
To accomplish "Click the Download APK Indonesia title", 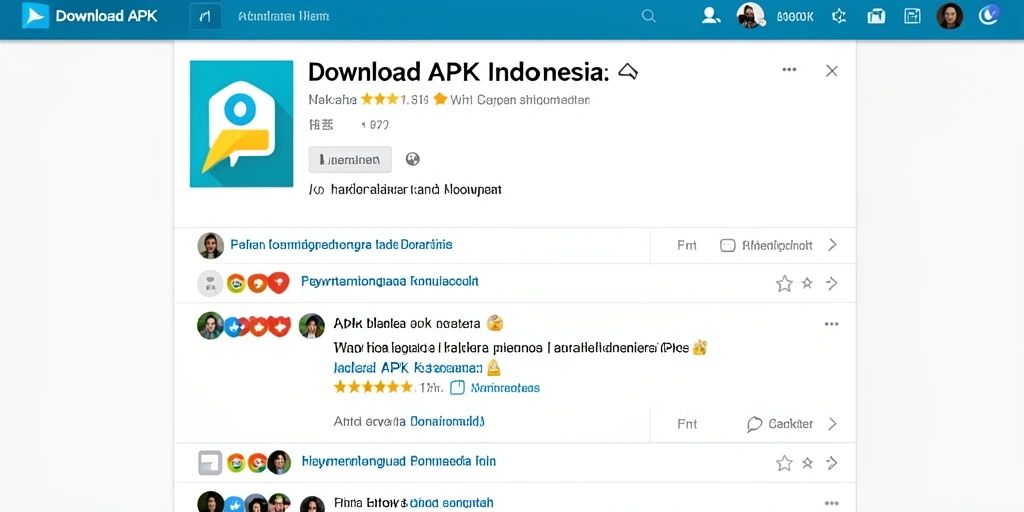I will pyautogui.click(x=458, y=72).
